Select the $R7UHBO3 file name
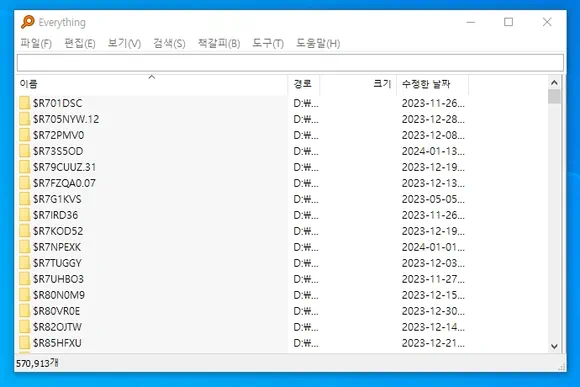 tap(58, 279)
